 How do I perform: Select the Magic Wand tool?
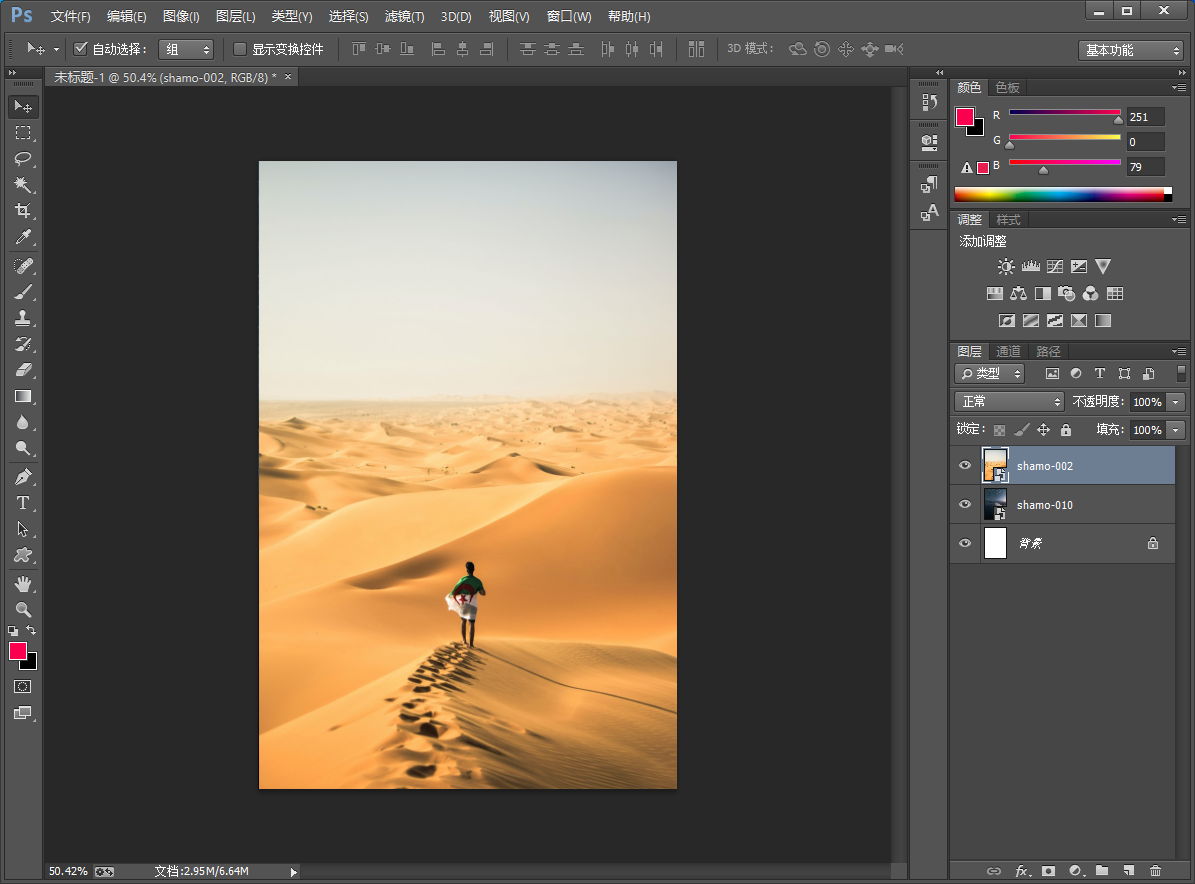[x=23, y=184]
